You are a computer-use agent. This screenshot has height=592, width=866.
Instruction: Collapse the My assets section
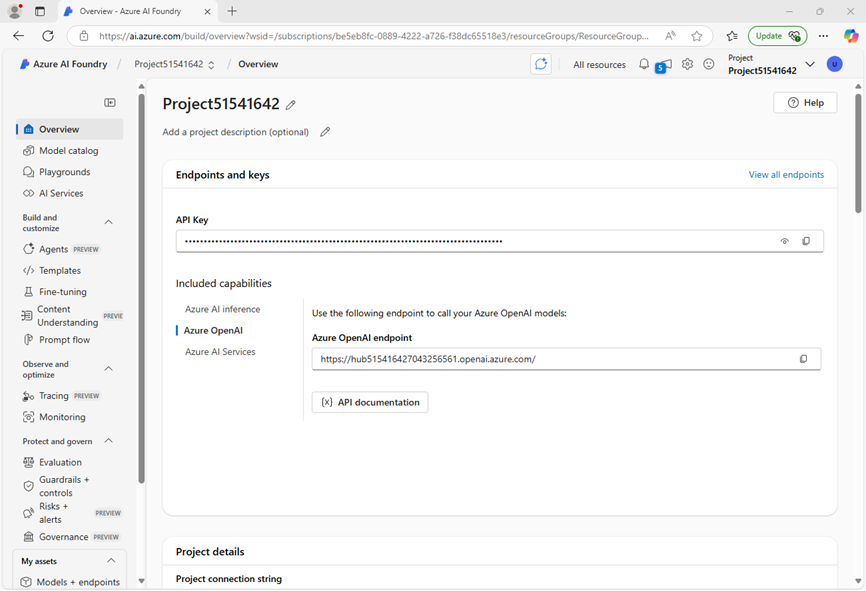[x=111, y=561]
